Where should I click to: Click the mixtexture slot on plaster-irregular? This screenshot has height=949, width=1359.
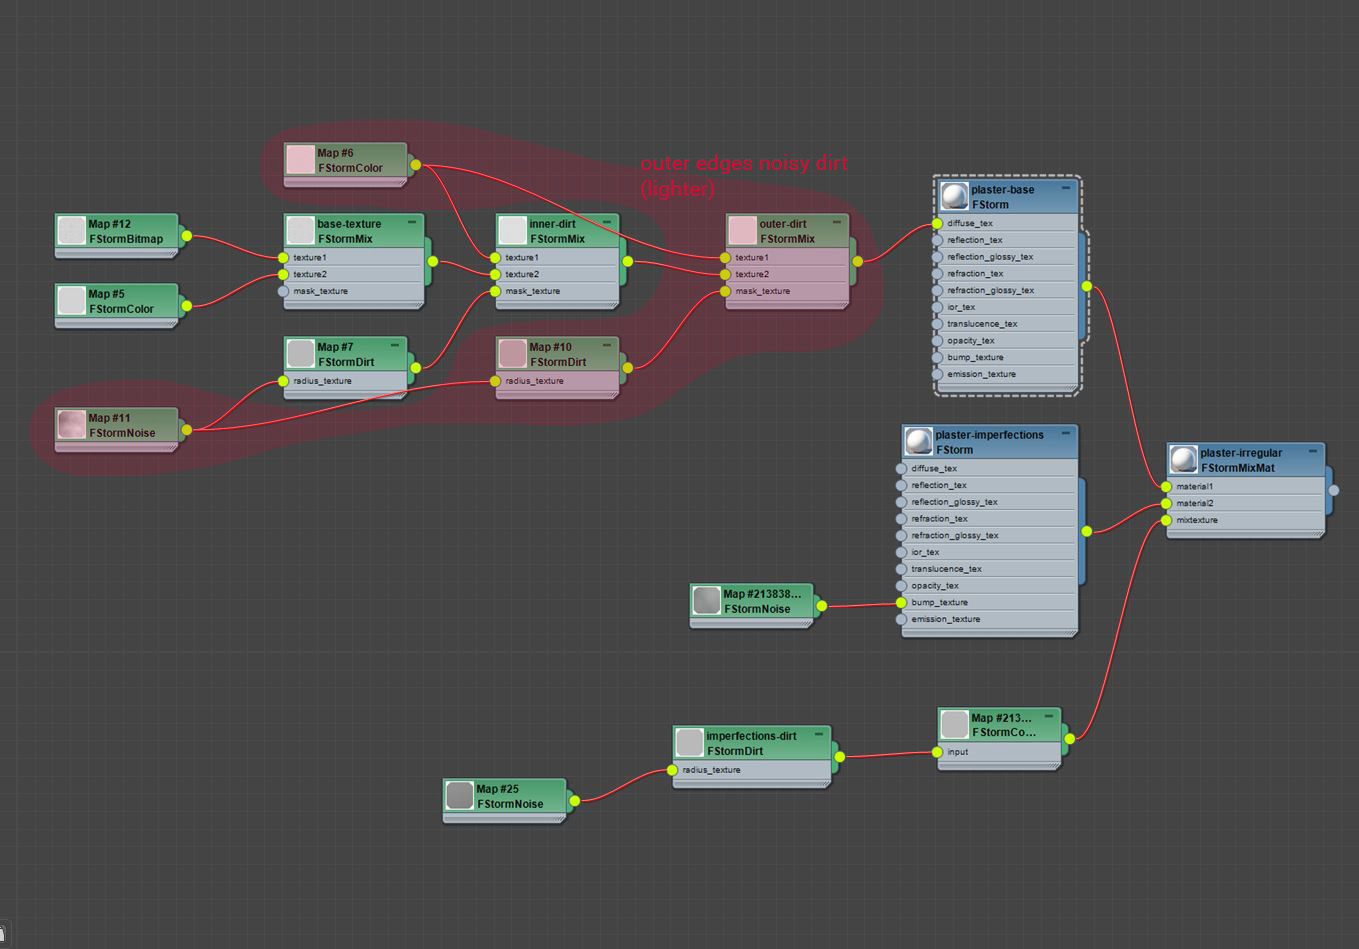(x=1245, y=520)
